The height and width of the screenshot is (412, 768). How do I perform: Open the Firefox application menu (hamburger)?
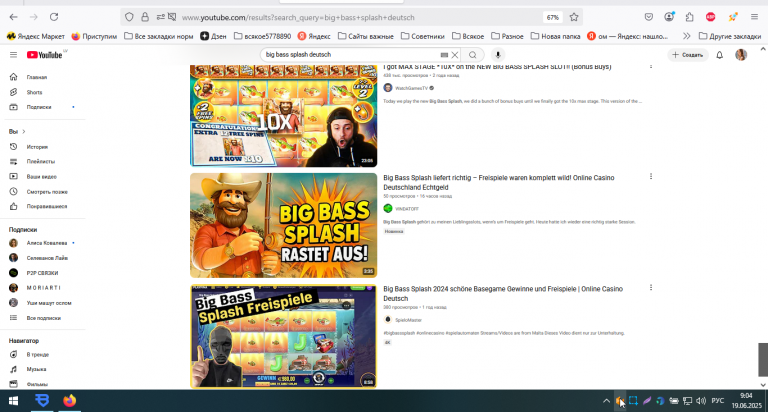pyautogui.click(x=754, y=17)
